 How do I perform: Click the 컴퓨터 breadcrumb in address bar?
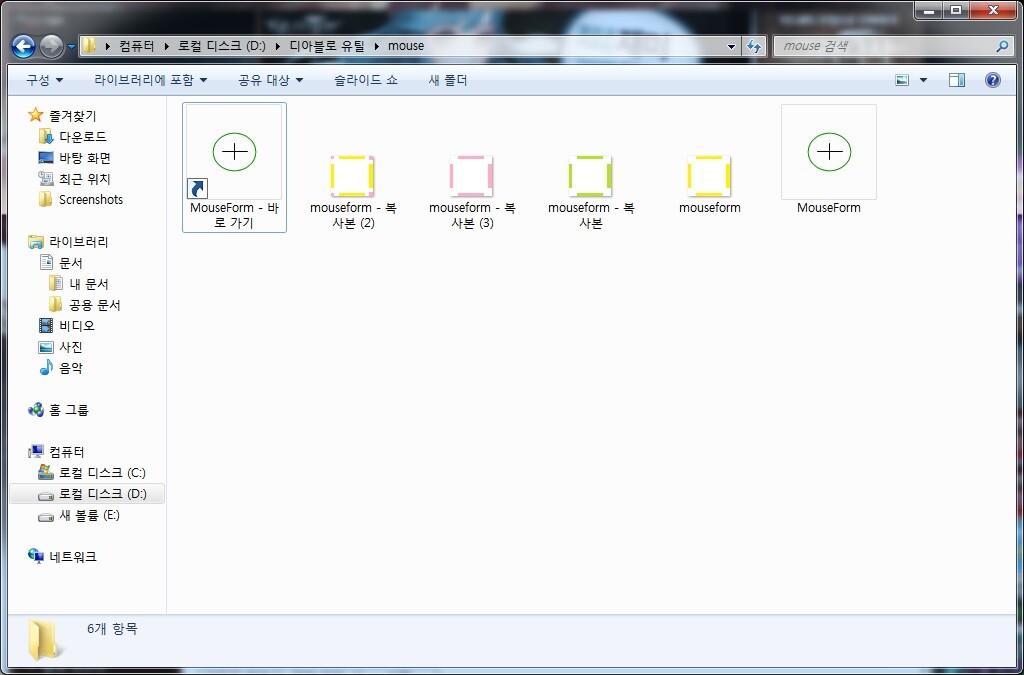[x=136, y=46]
